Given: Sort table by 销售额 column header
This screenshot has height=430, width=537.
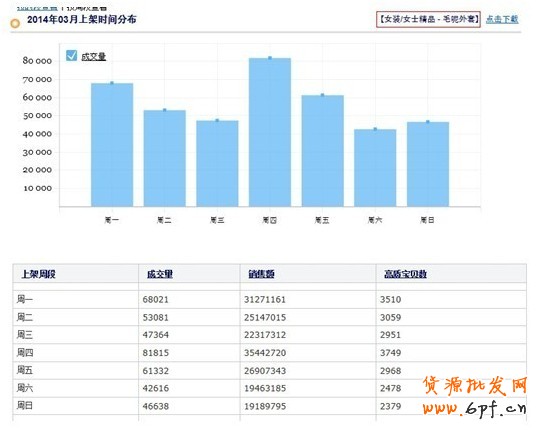Looking at the screenshot, I should (x=261, y=274).
